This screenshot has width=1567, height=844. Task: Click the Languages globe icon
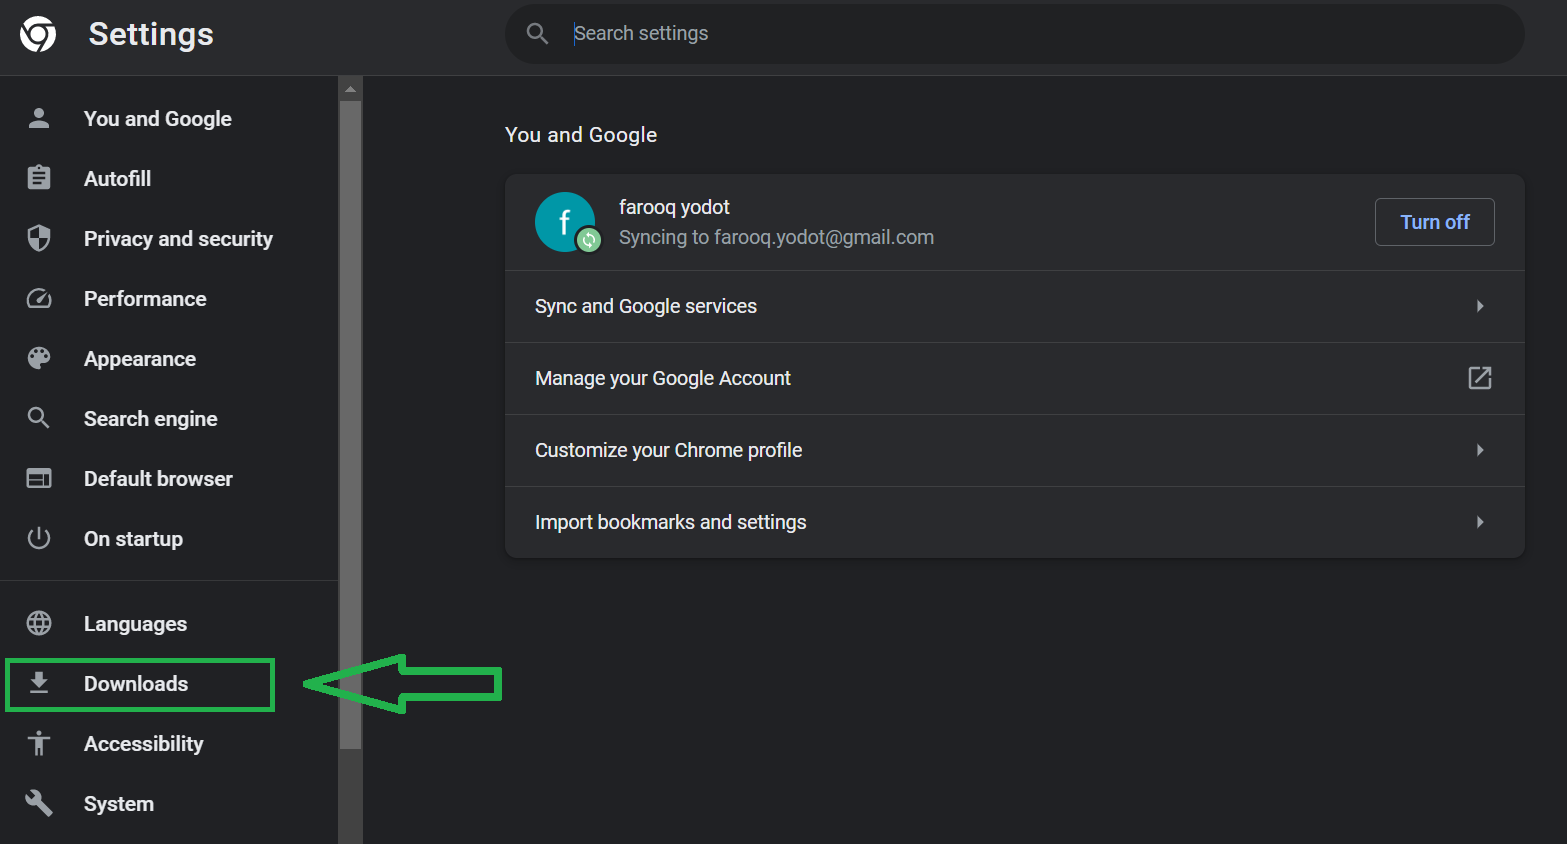(x=38, y=623)
